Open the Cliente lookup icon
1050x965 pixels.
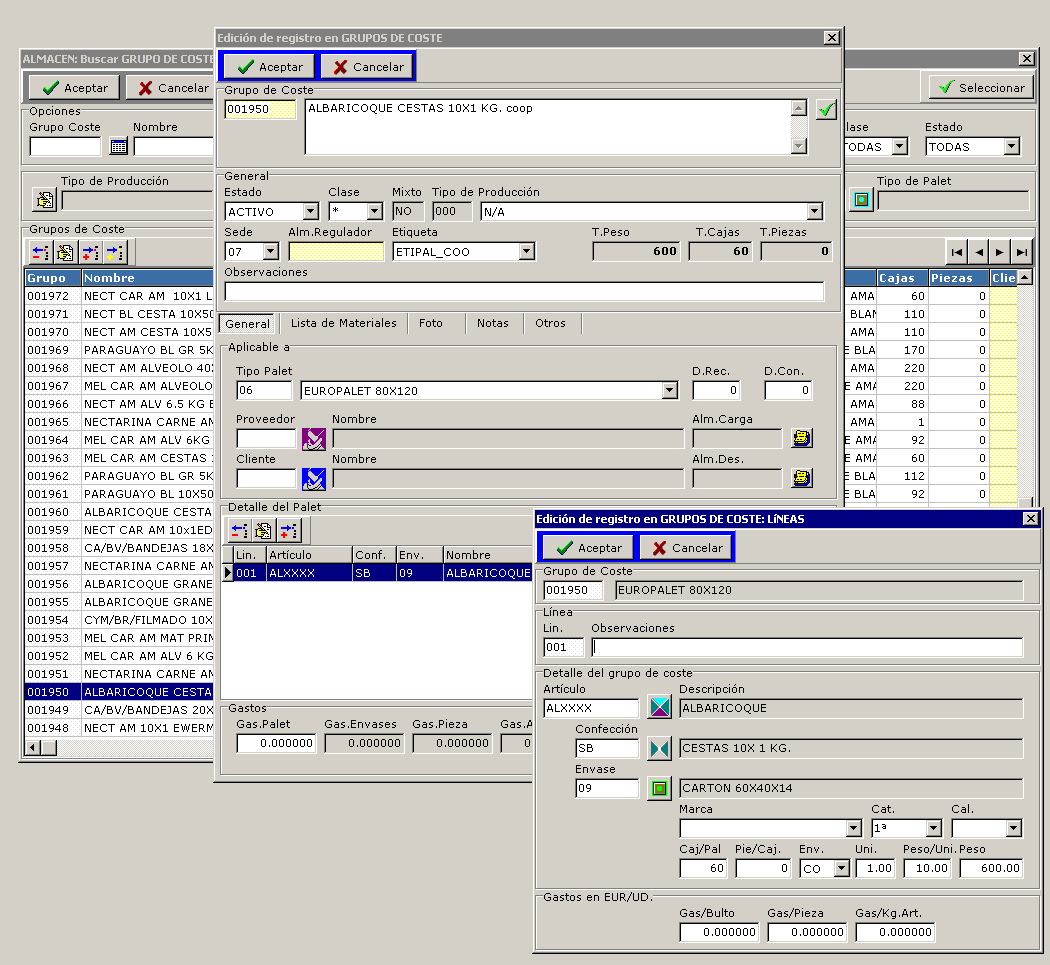(x=314, y=479)
